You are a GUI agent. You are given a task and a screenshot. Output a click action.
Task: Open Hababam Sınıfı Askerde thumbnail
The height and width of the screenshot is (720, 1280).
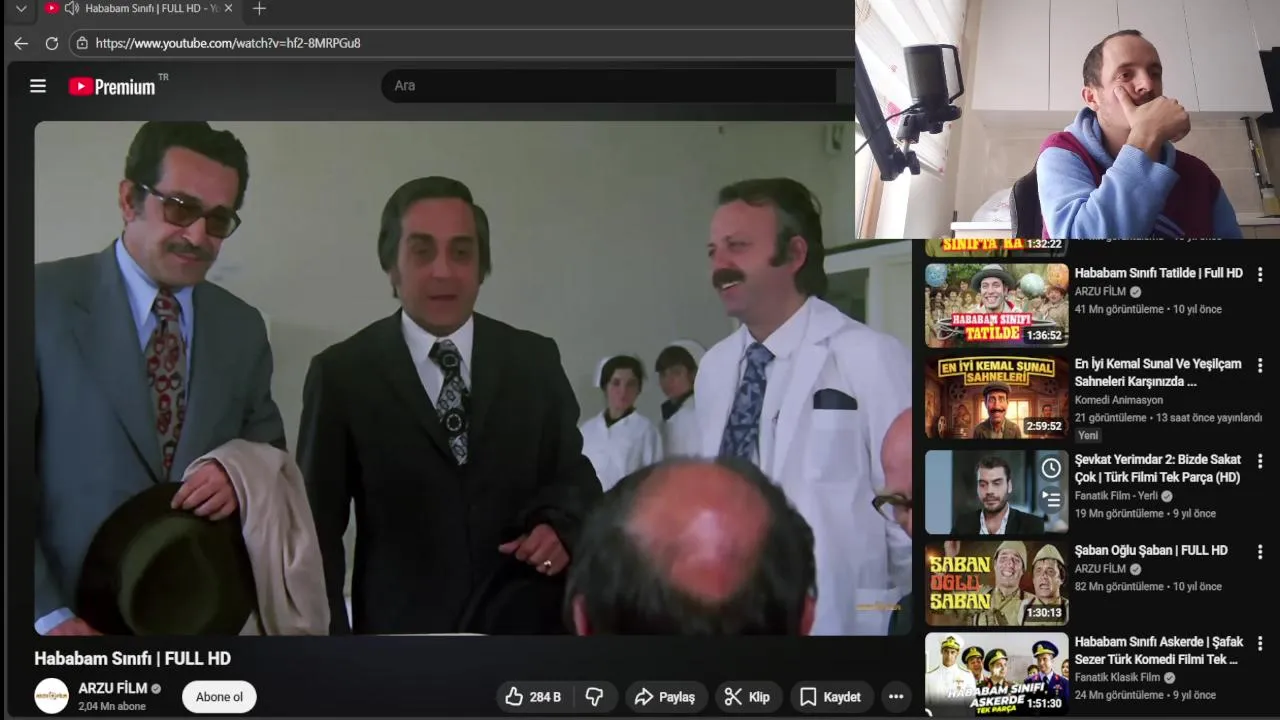coord(996,673)
